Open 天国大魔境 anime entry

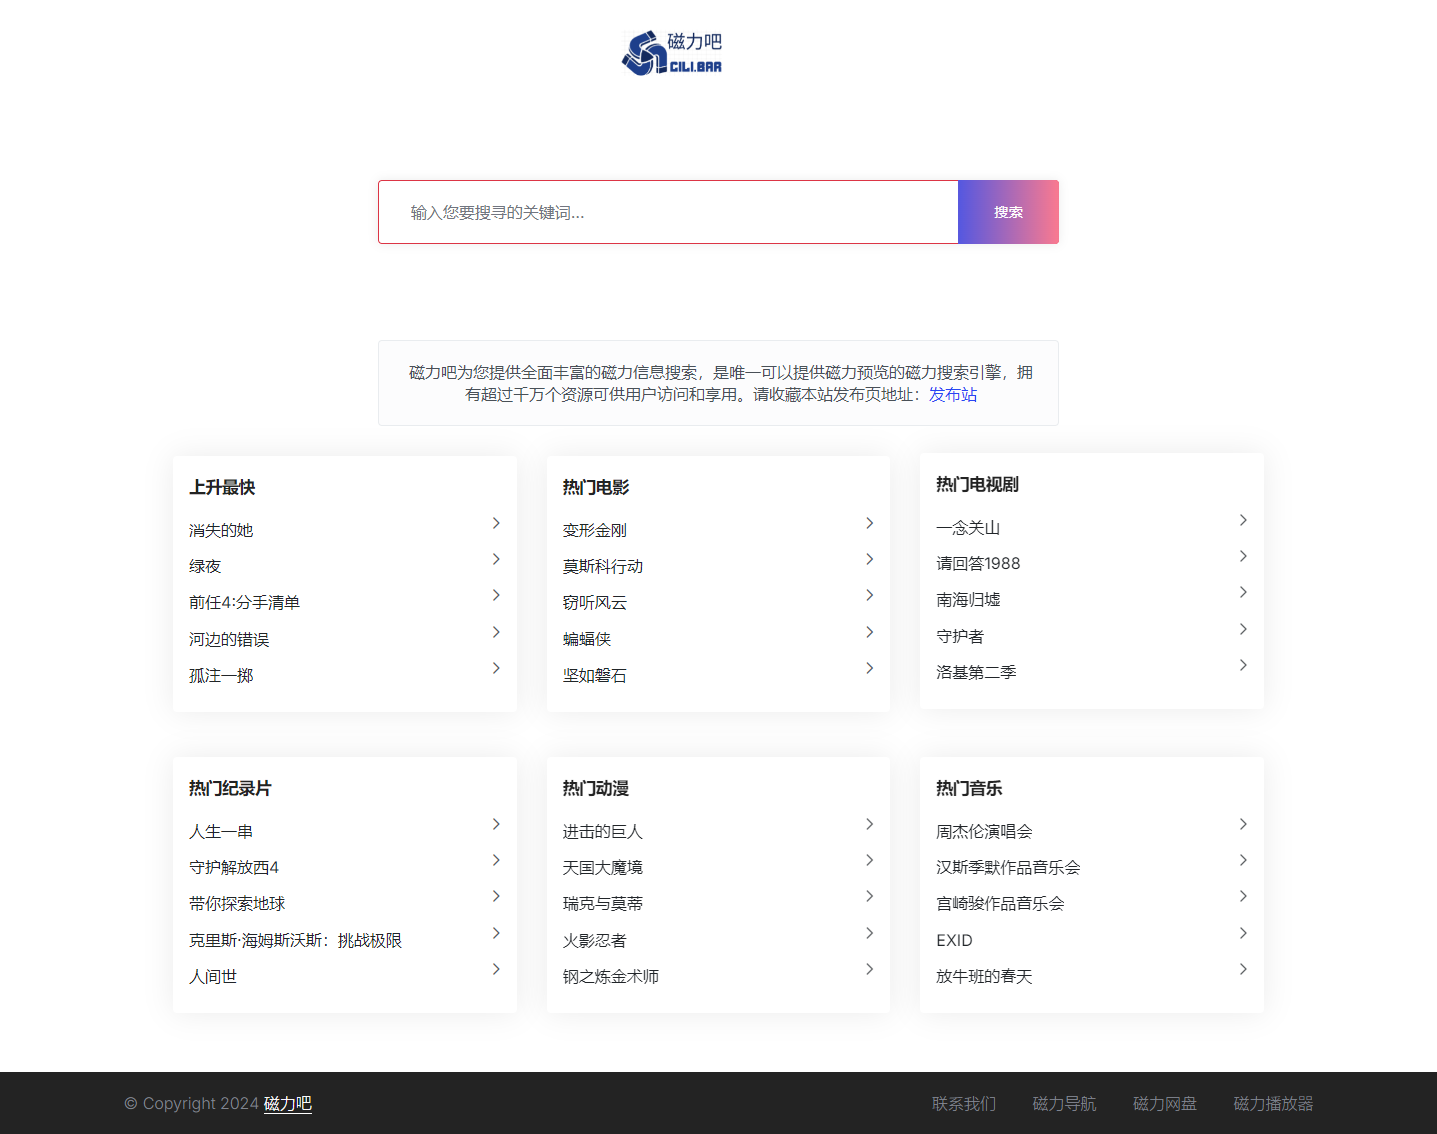[x=603, y=867]
